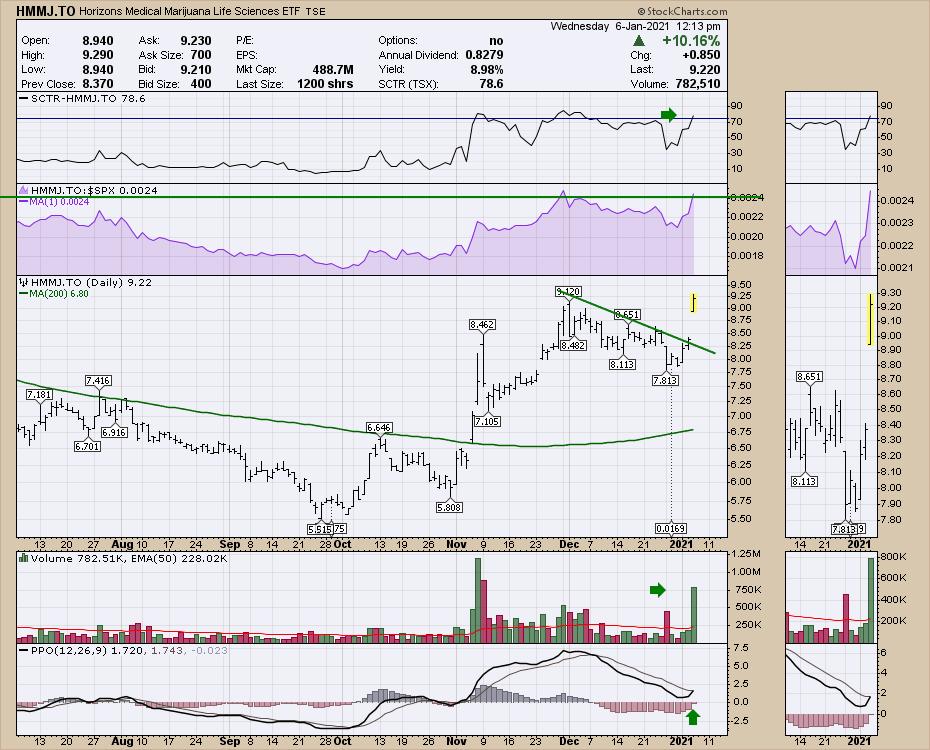
Task: Click the Bid value 9.210
Action: click(196, 69)
